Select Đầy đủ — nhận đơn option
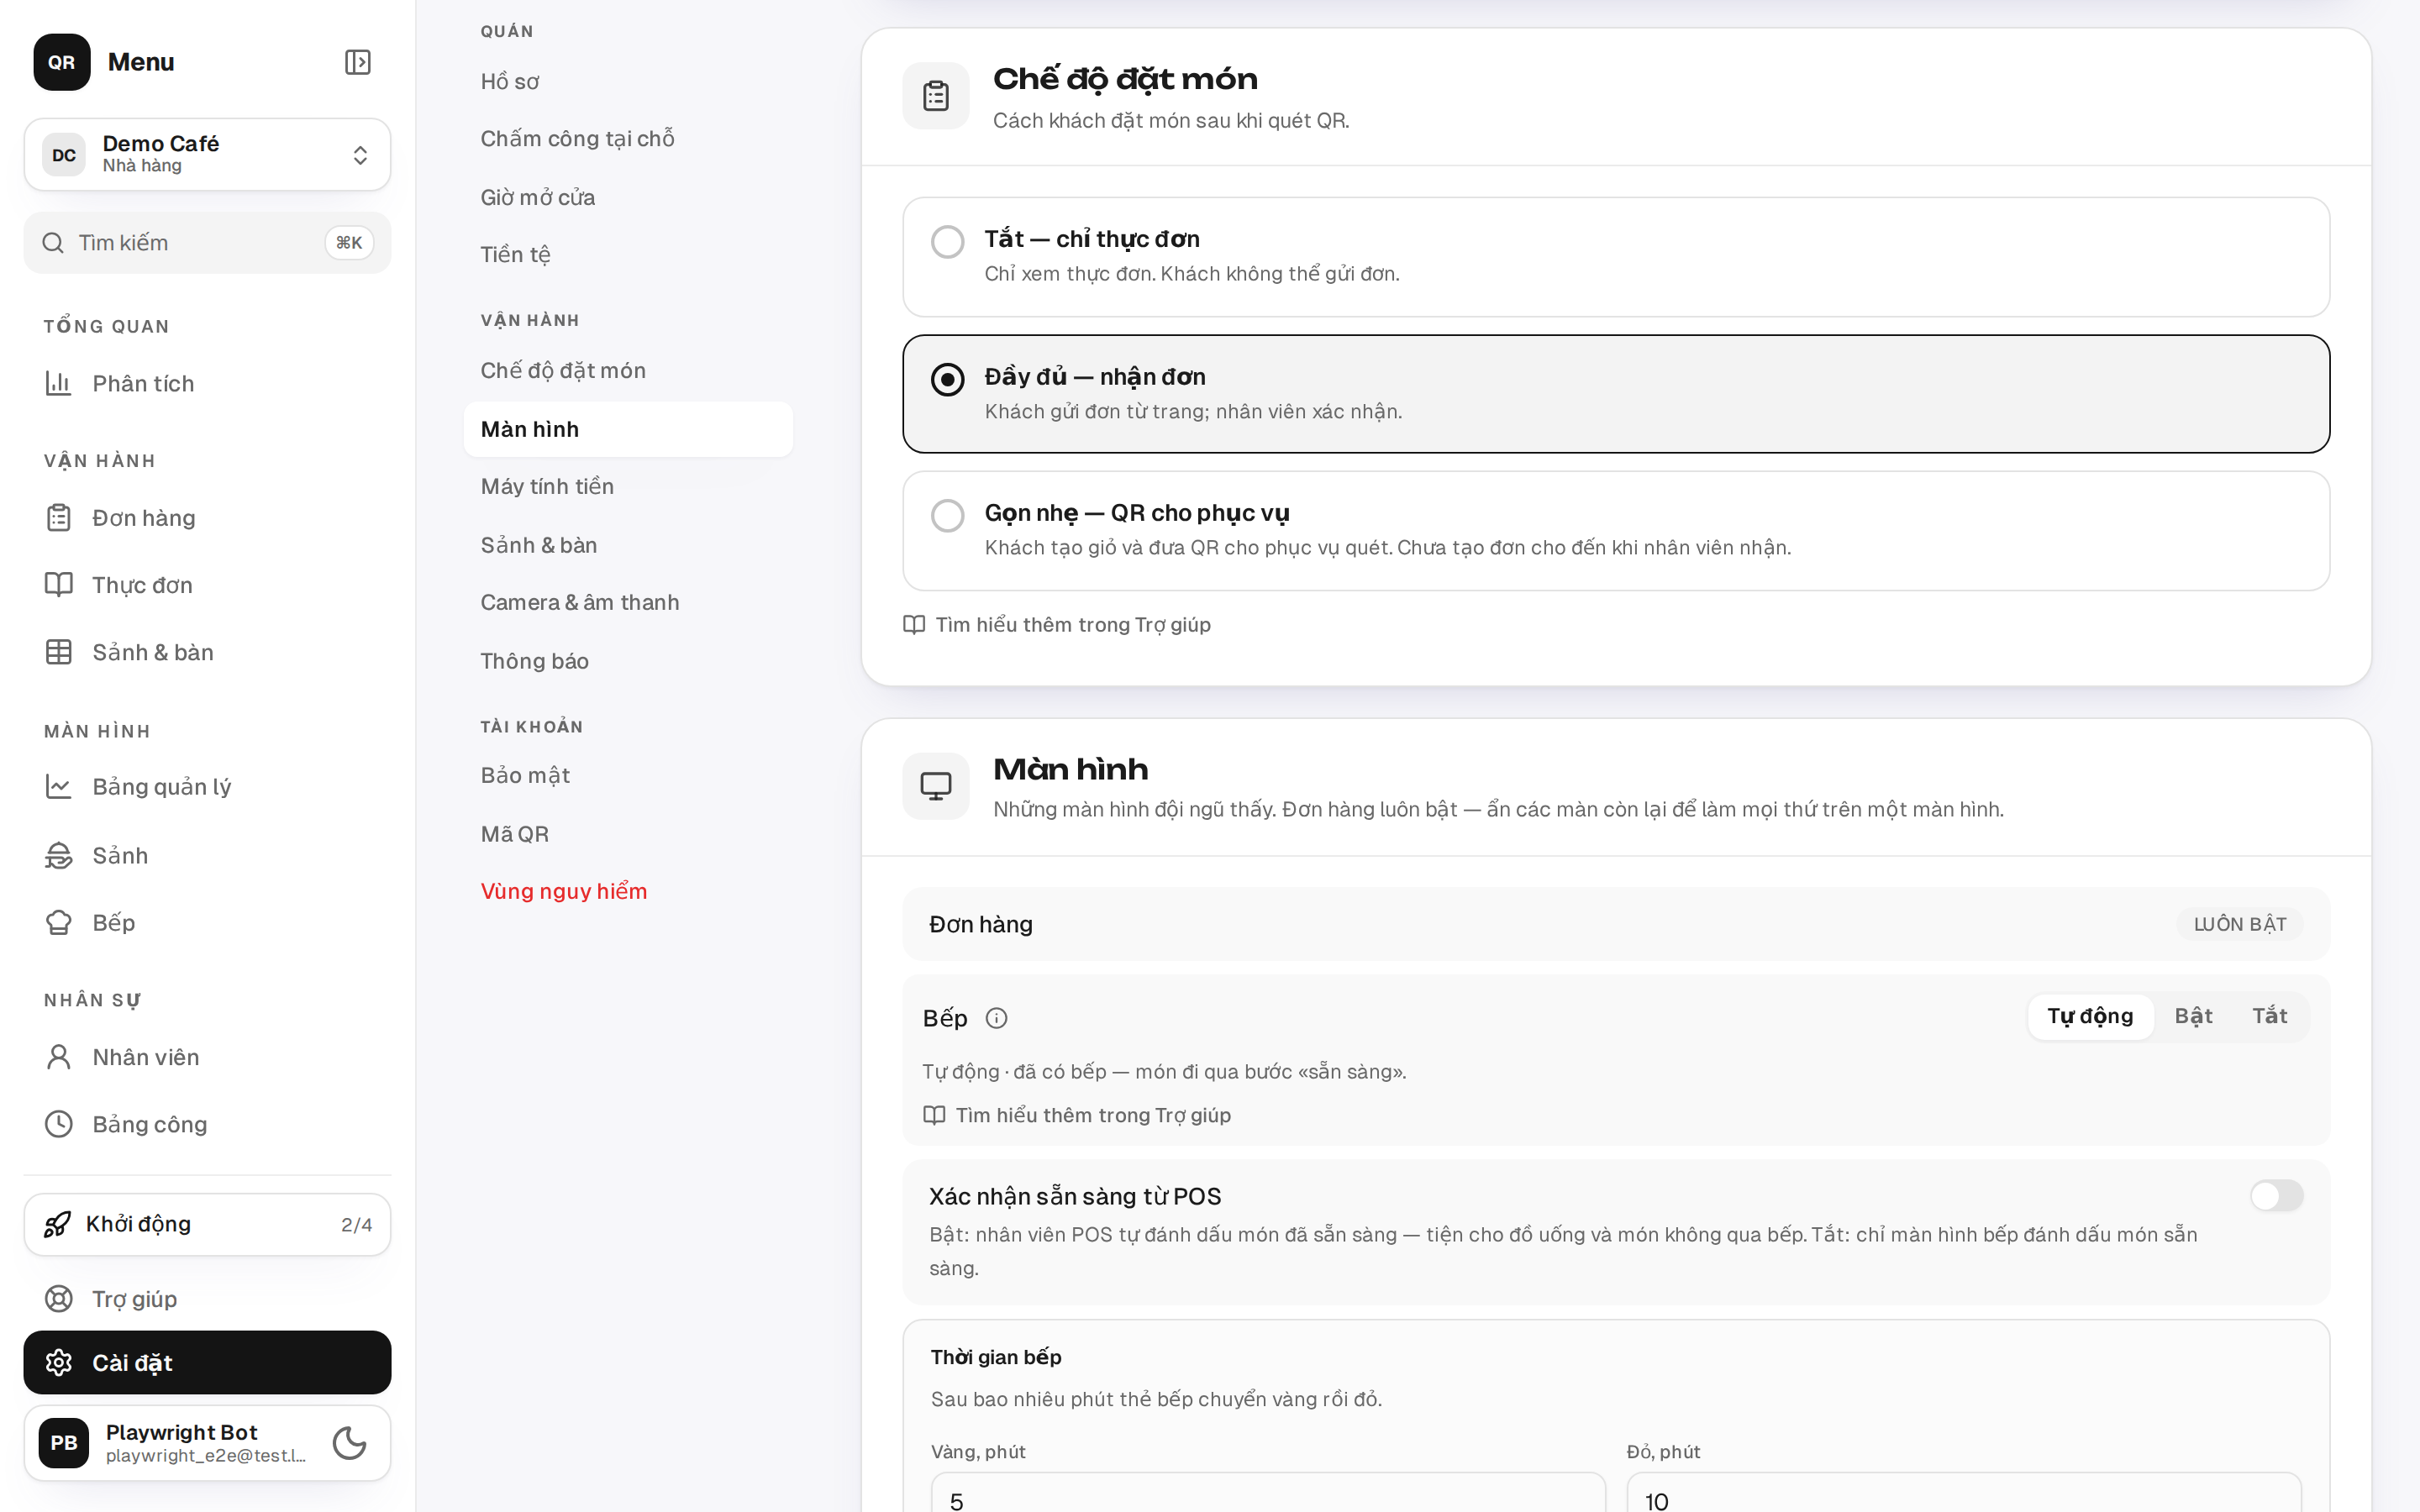This screenshot has width=2420, height=1512. click(x=1616, y=394)
